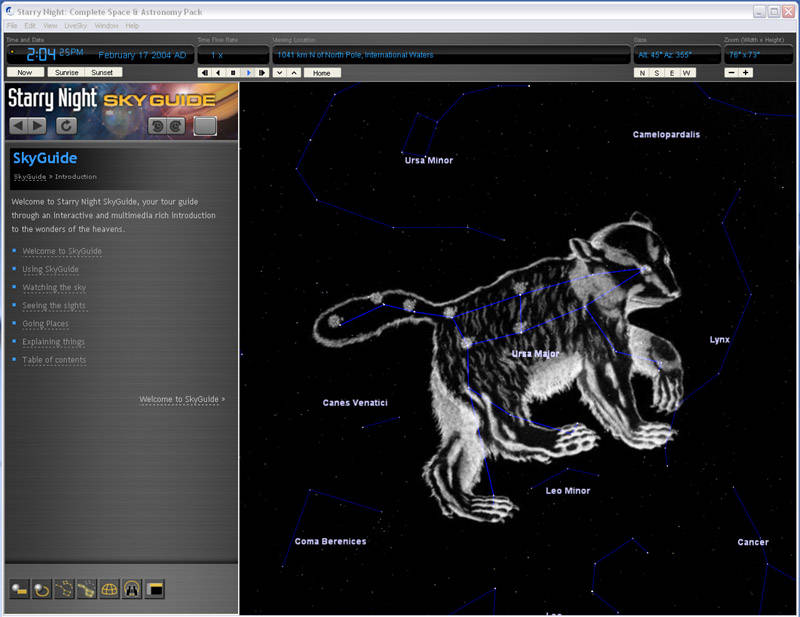Face West with the W button
Viewport: 800px width, 617px height.
click(687, 73)
